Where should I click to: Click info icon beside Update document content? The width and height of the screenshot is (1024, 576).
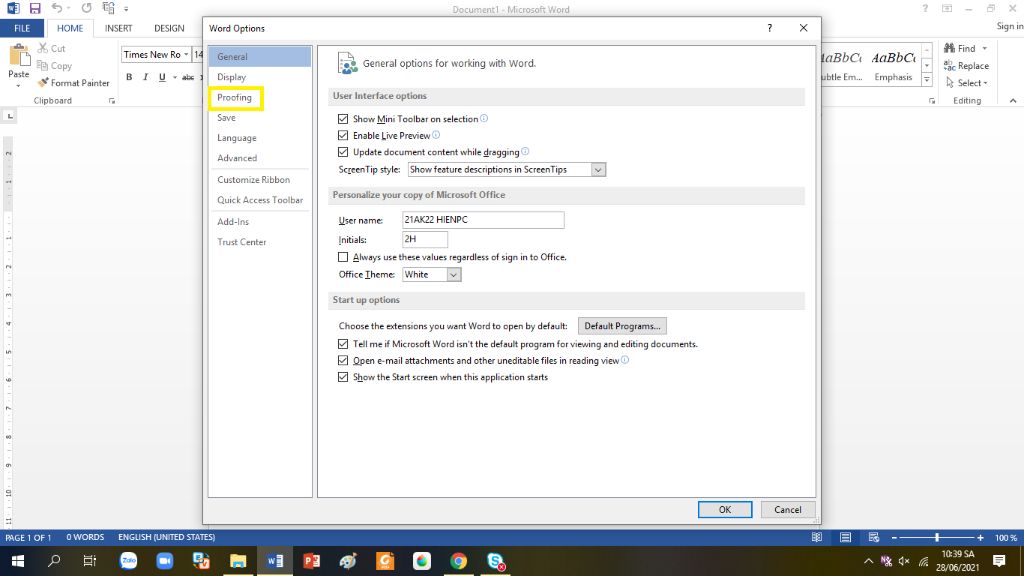pos(525,152)
